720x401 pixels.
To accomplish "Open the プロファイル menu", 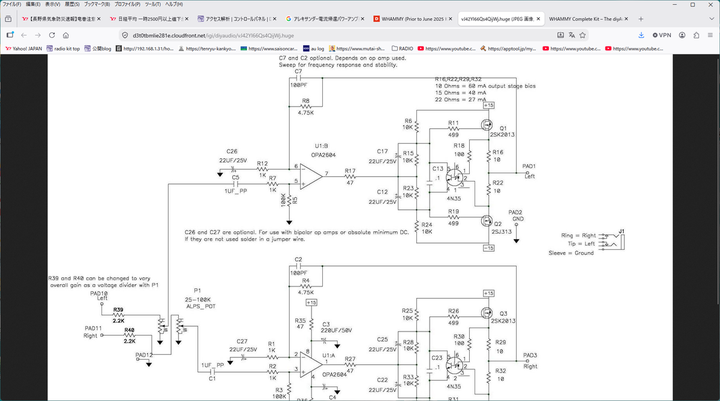I will pyautogui.click(x=127, y=4).
